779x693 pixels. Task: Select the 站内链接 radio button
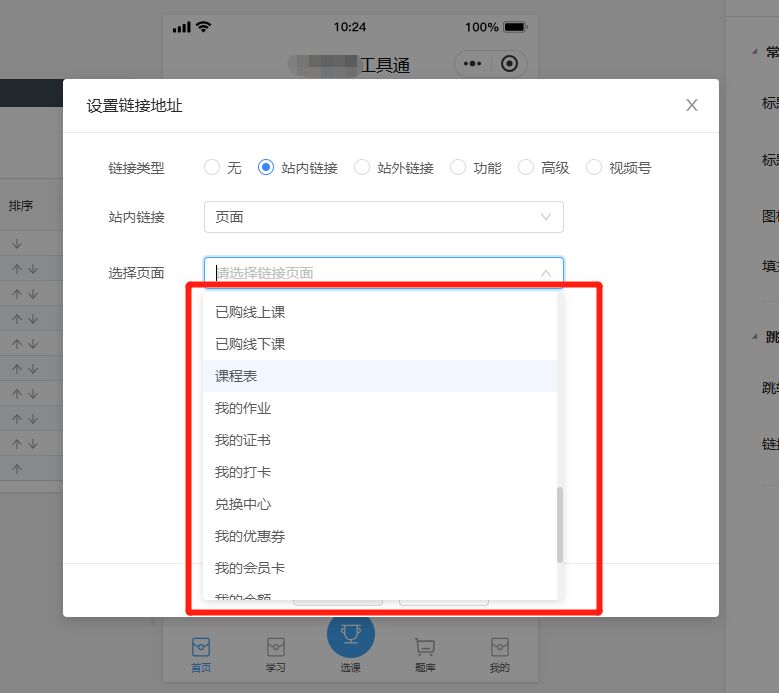pos(266,167)
